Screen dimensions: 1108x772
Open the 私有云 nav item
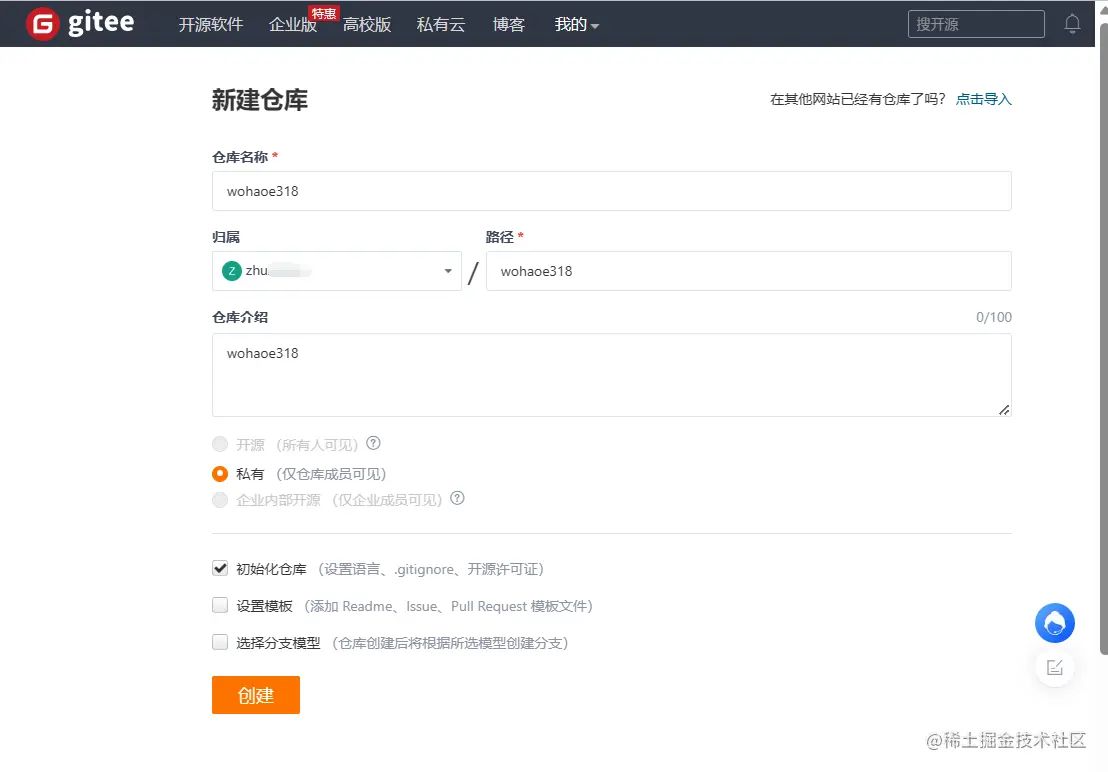pos(441,25)
